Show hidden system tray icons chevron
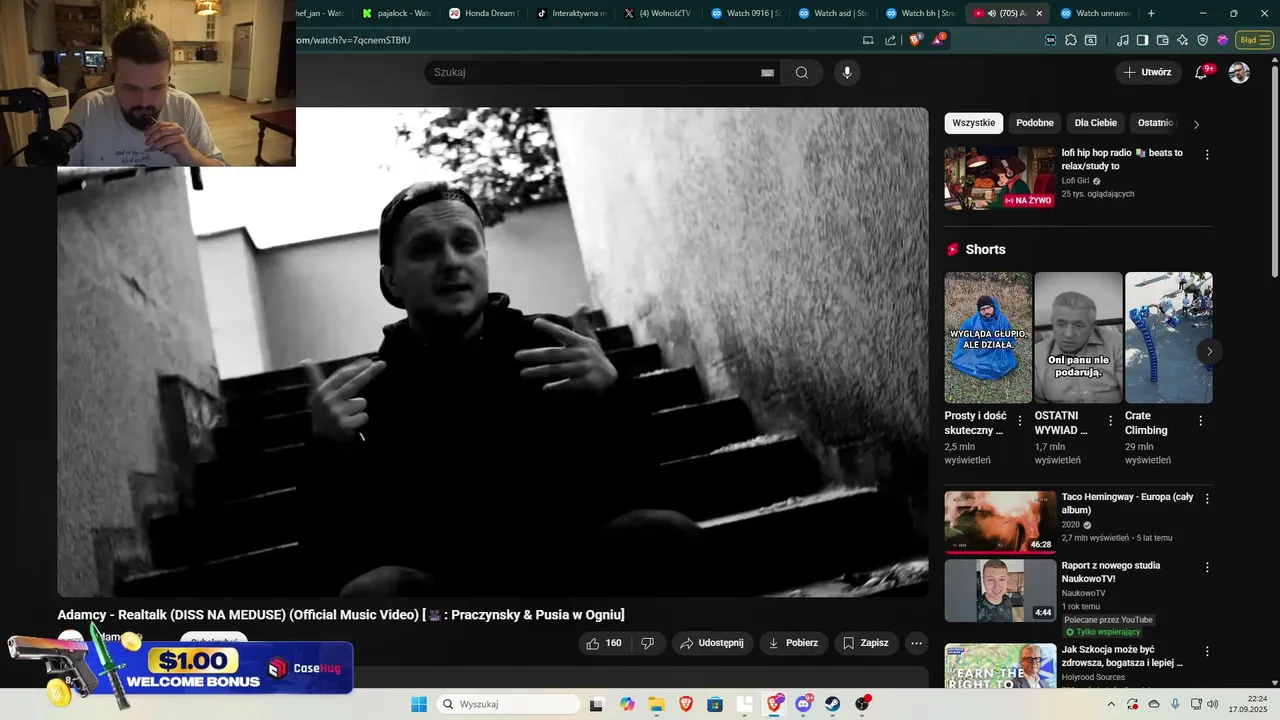The image size is (1280, 720). tap(1110, 704)
